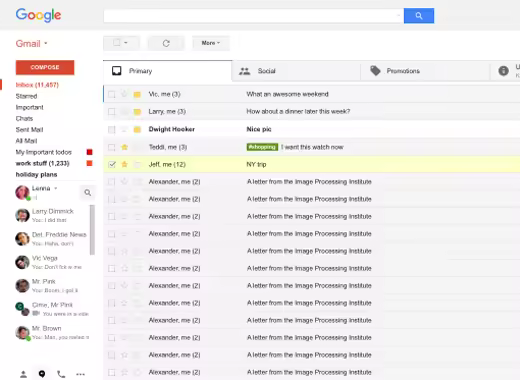Tick the select-all checkbox in toolbar
Image resolution: width=520 pixels, height=380 pixels.
pos(117,43)
